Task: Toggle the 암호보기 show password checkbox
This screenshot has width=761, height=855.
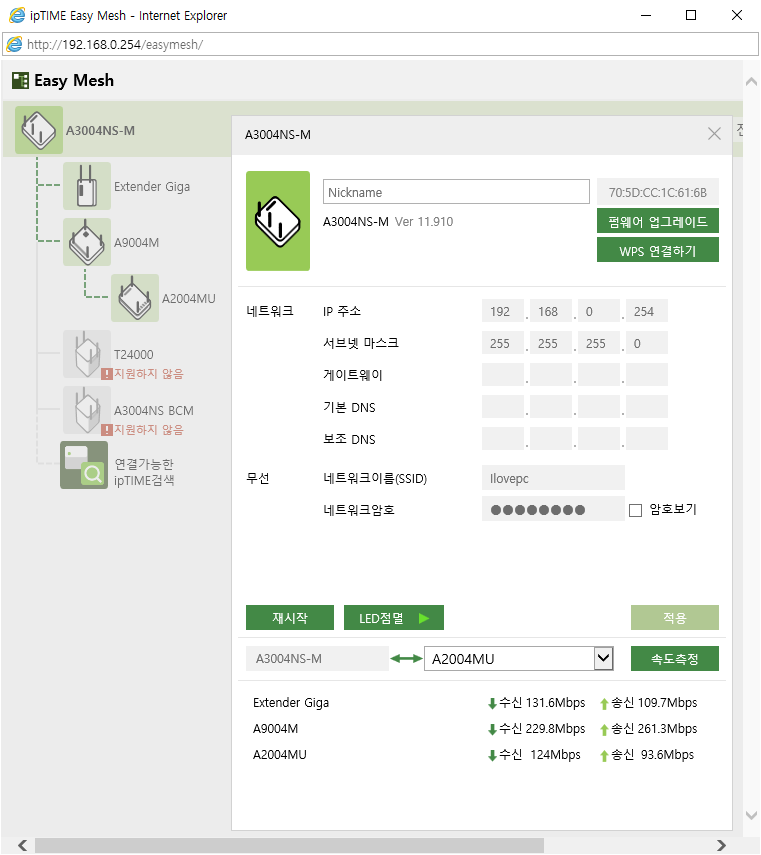Action: tap(635, 510)
